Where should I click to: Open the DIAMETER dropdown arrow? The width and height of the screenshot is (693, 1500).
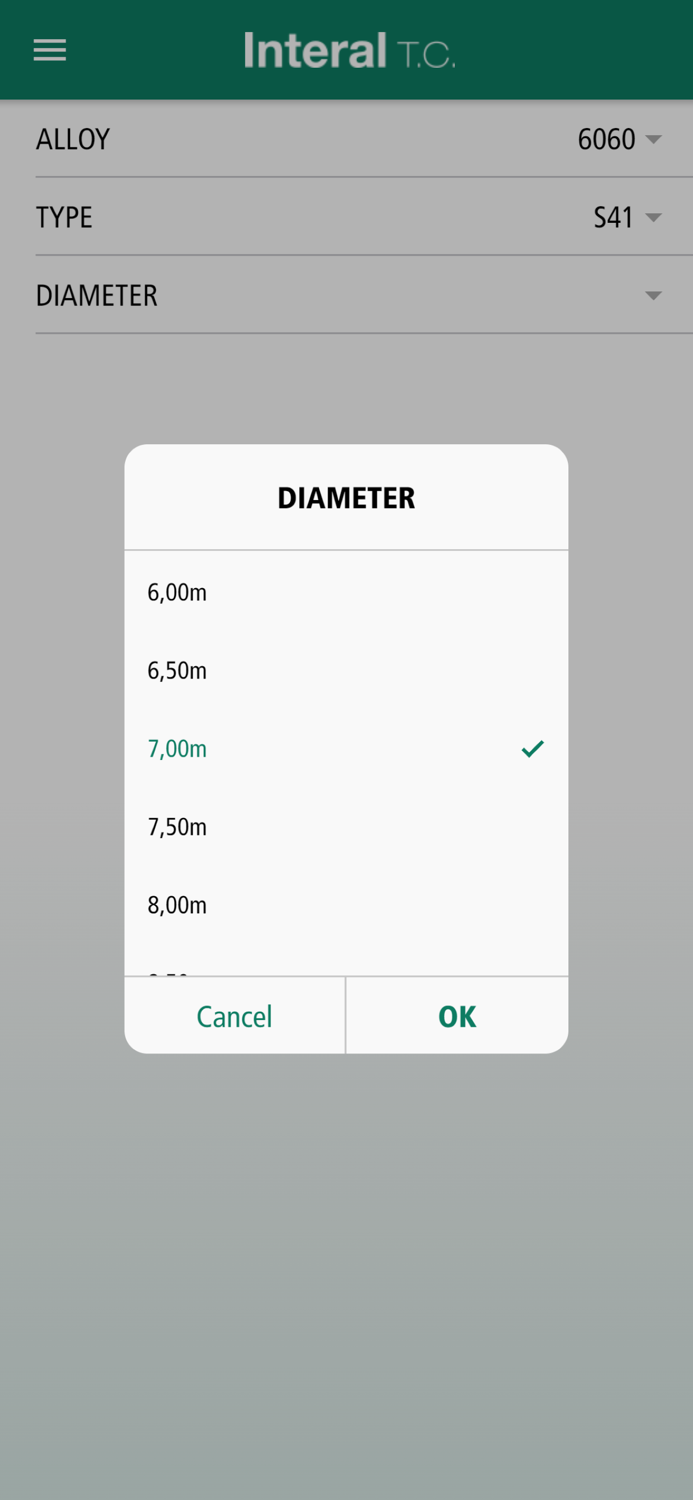pyautogui.click(x=653, y=295)
